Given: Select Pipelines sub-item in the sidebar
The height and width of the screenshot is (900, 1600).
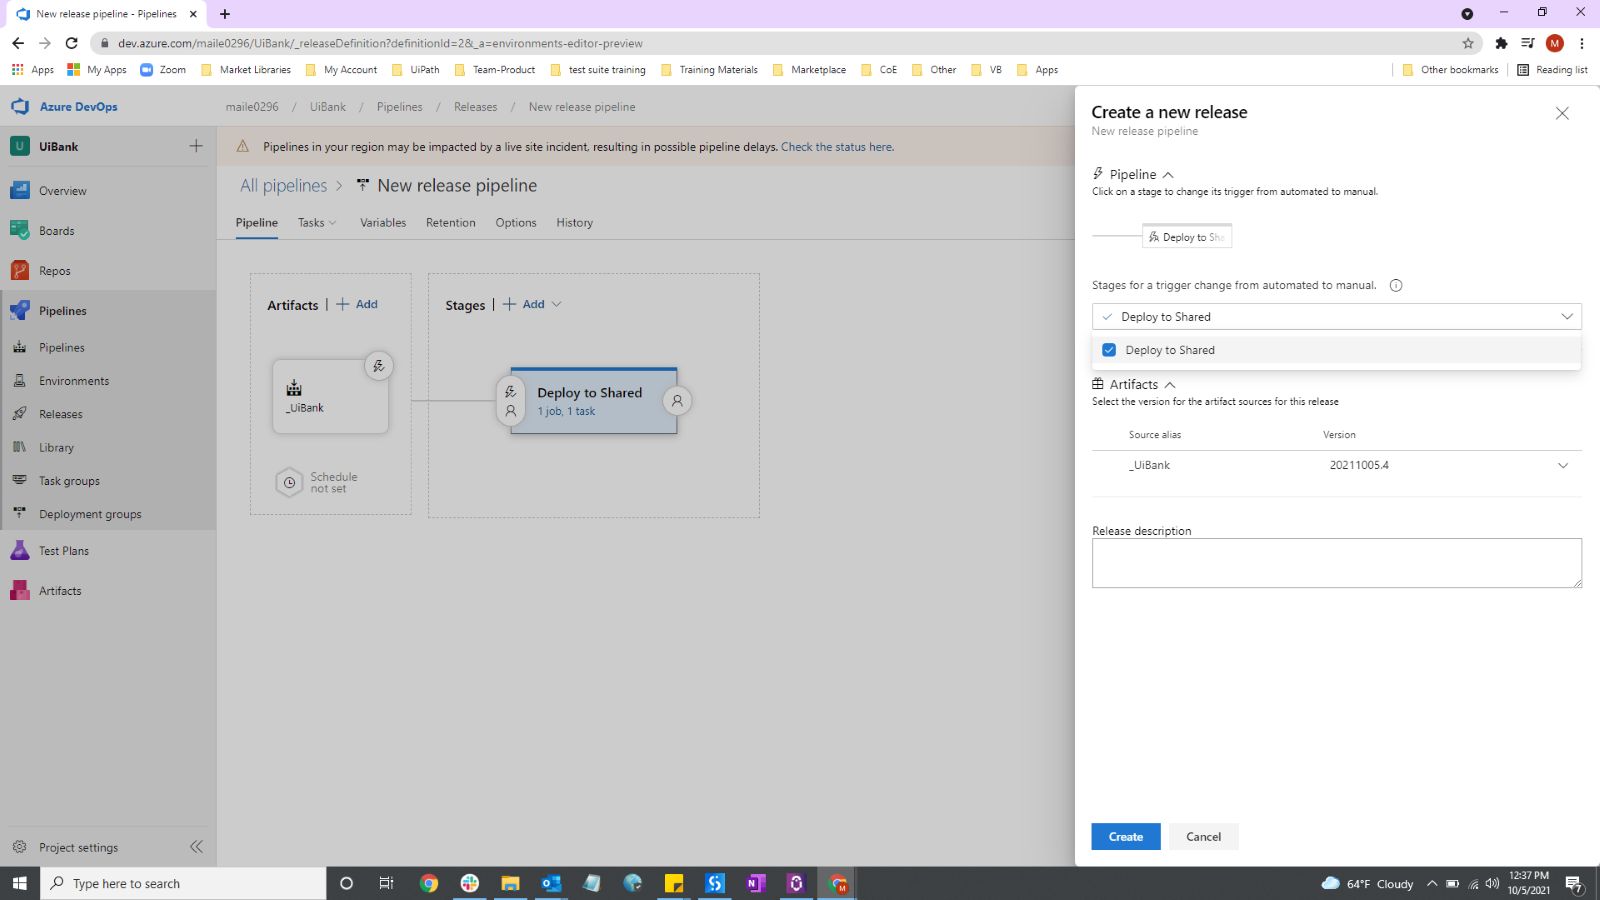Looking at the screenshot, I should pyautogui.click(x=61, y=348).
